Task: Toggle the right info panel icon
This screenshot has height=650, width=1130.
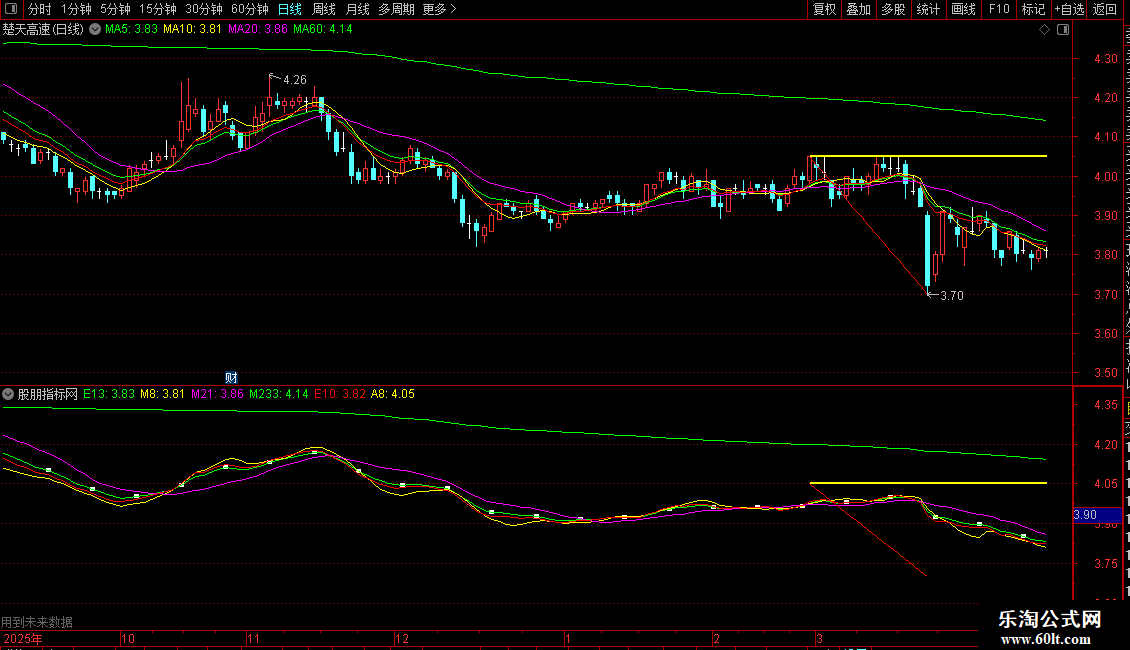Action: 1063,30
